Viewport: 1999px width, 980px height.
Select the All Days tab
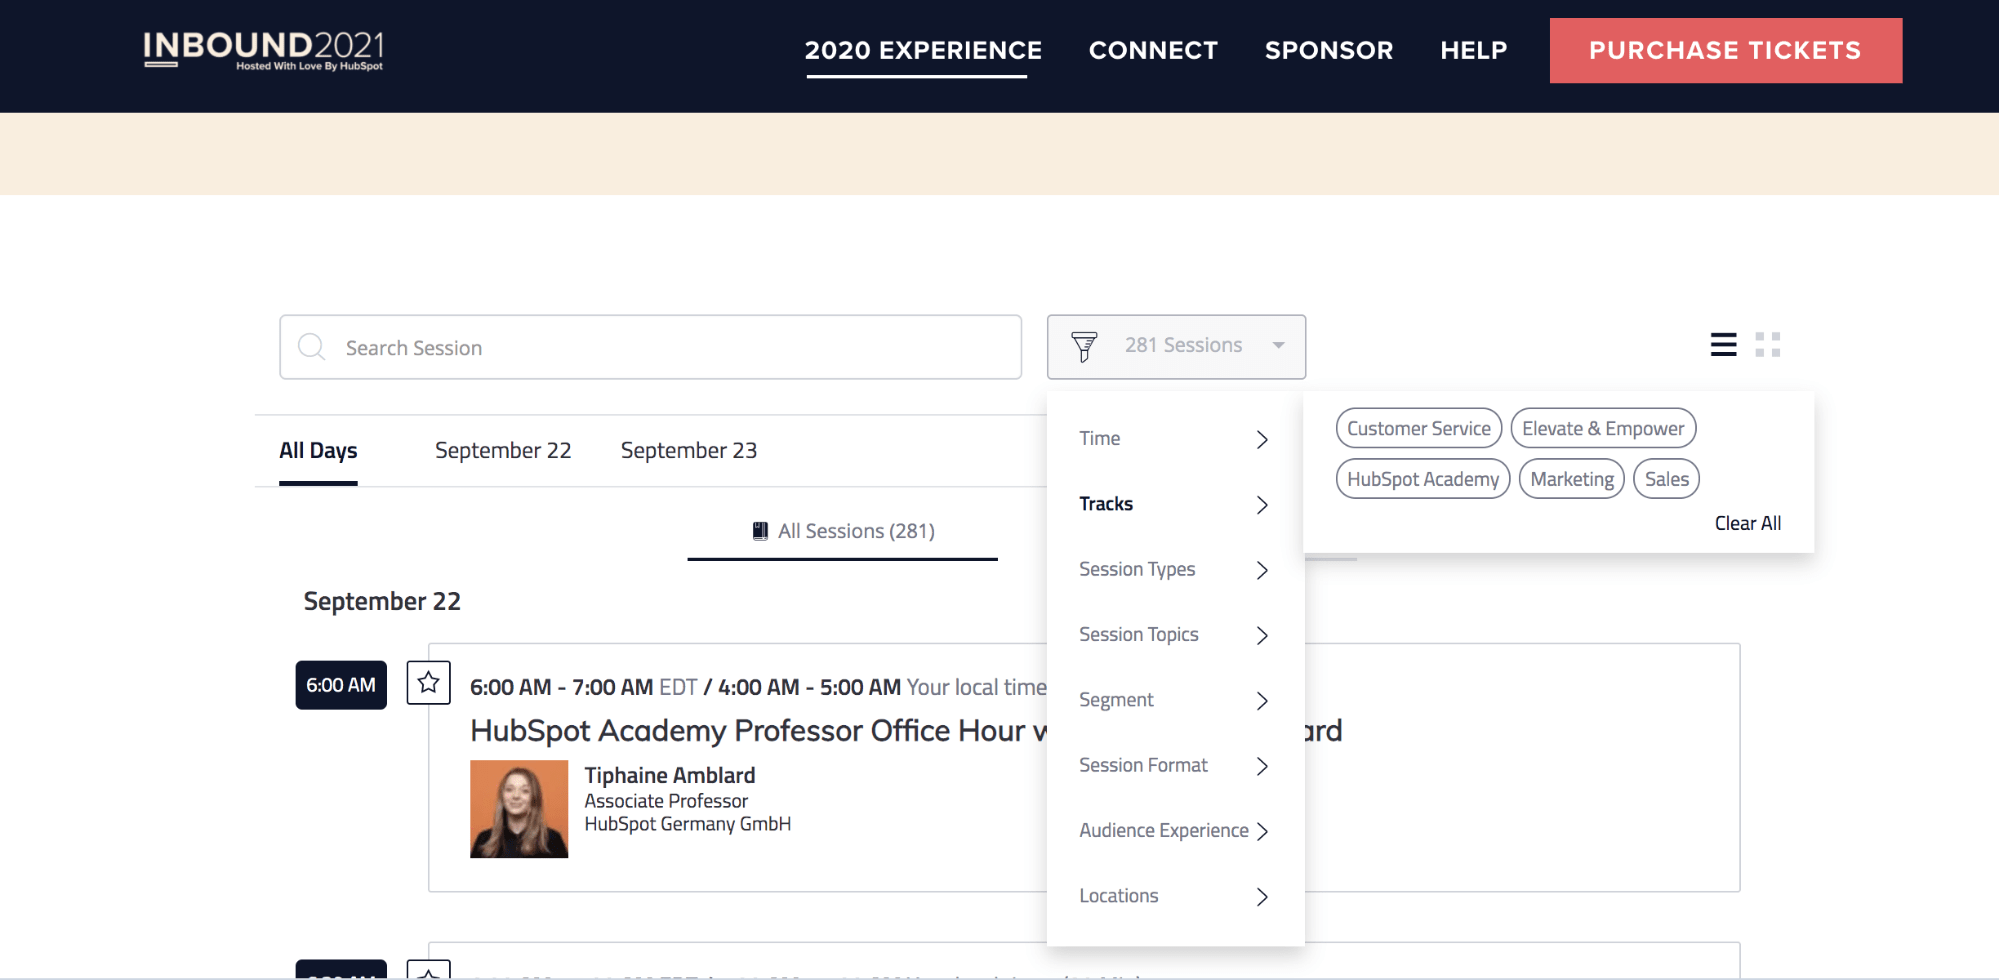click(318, 451)
